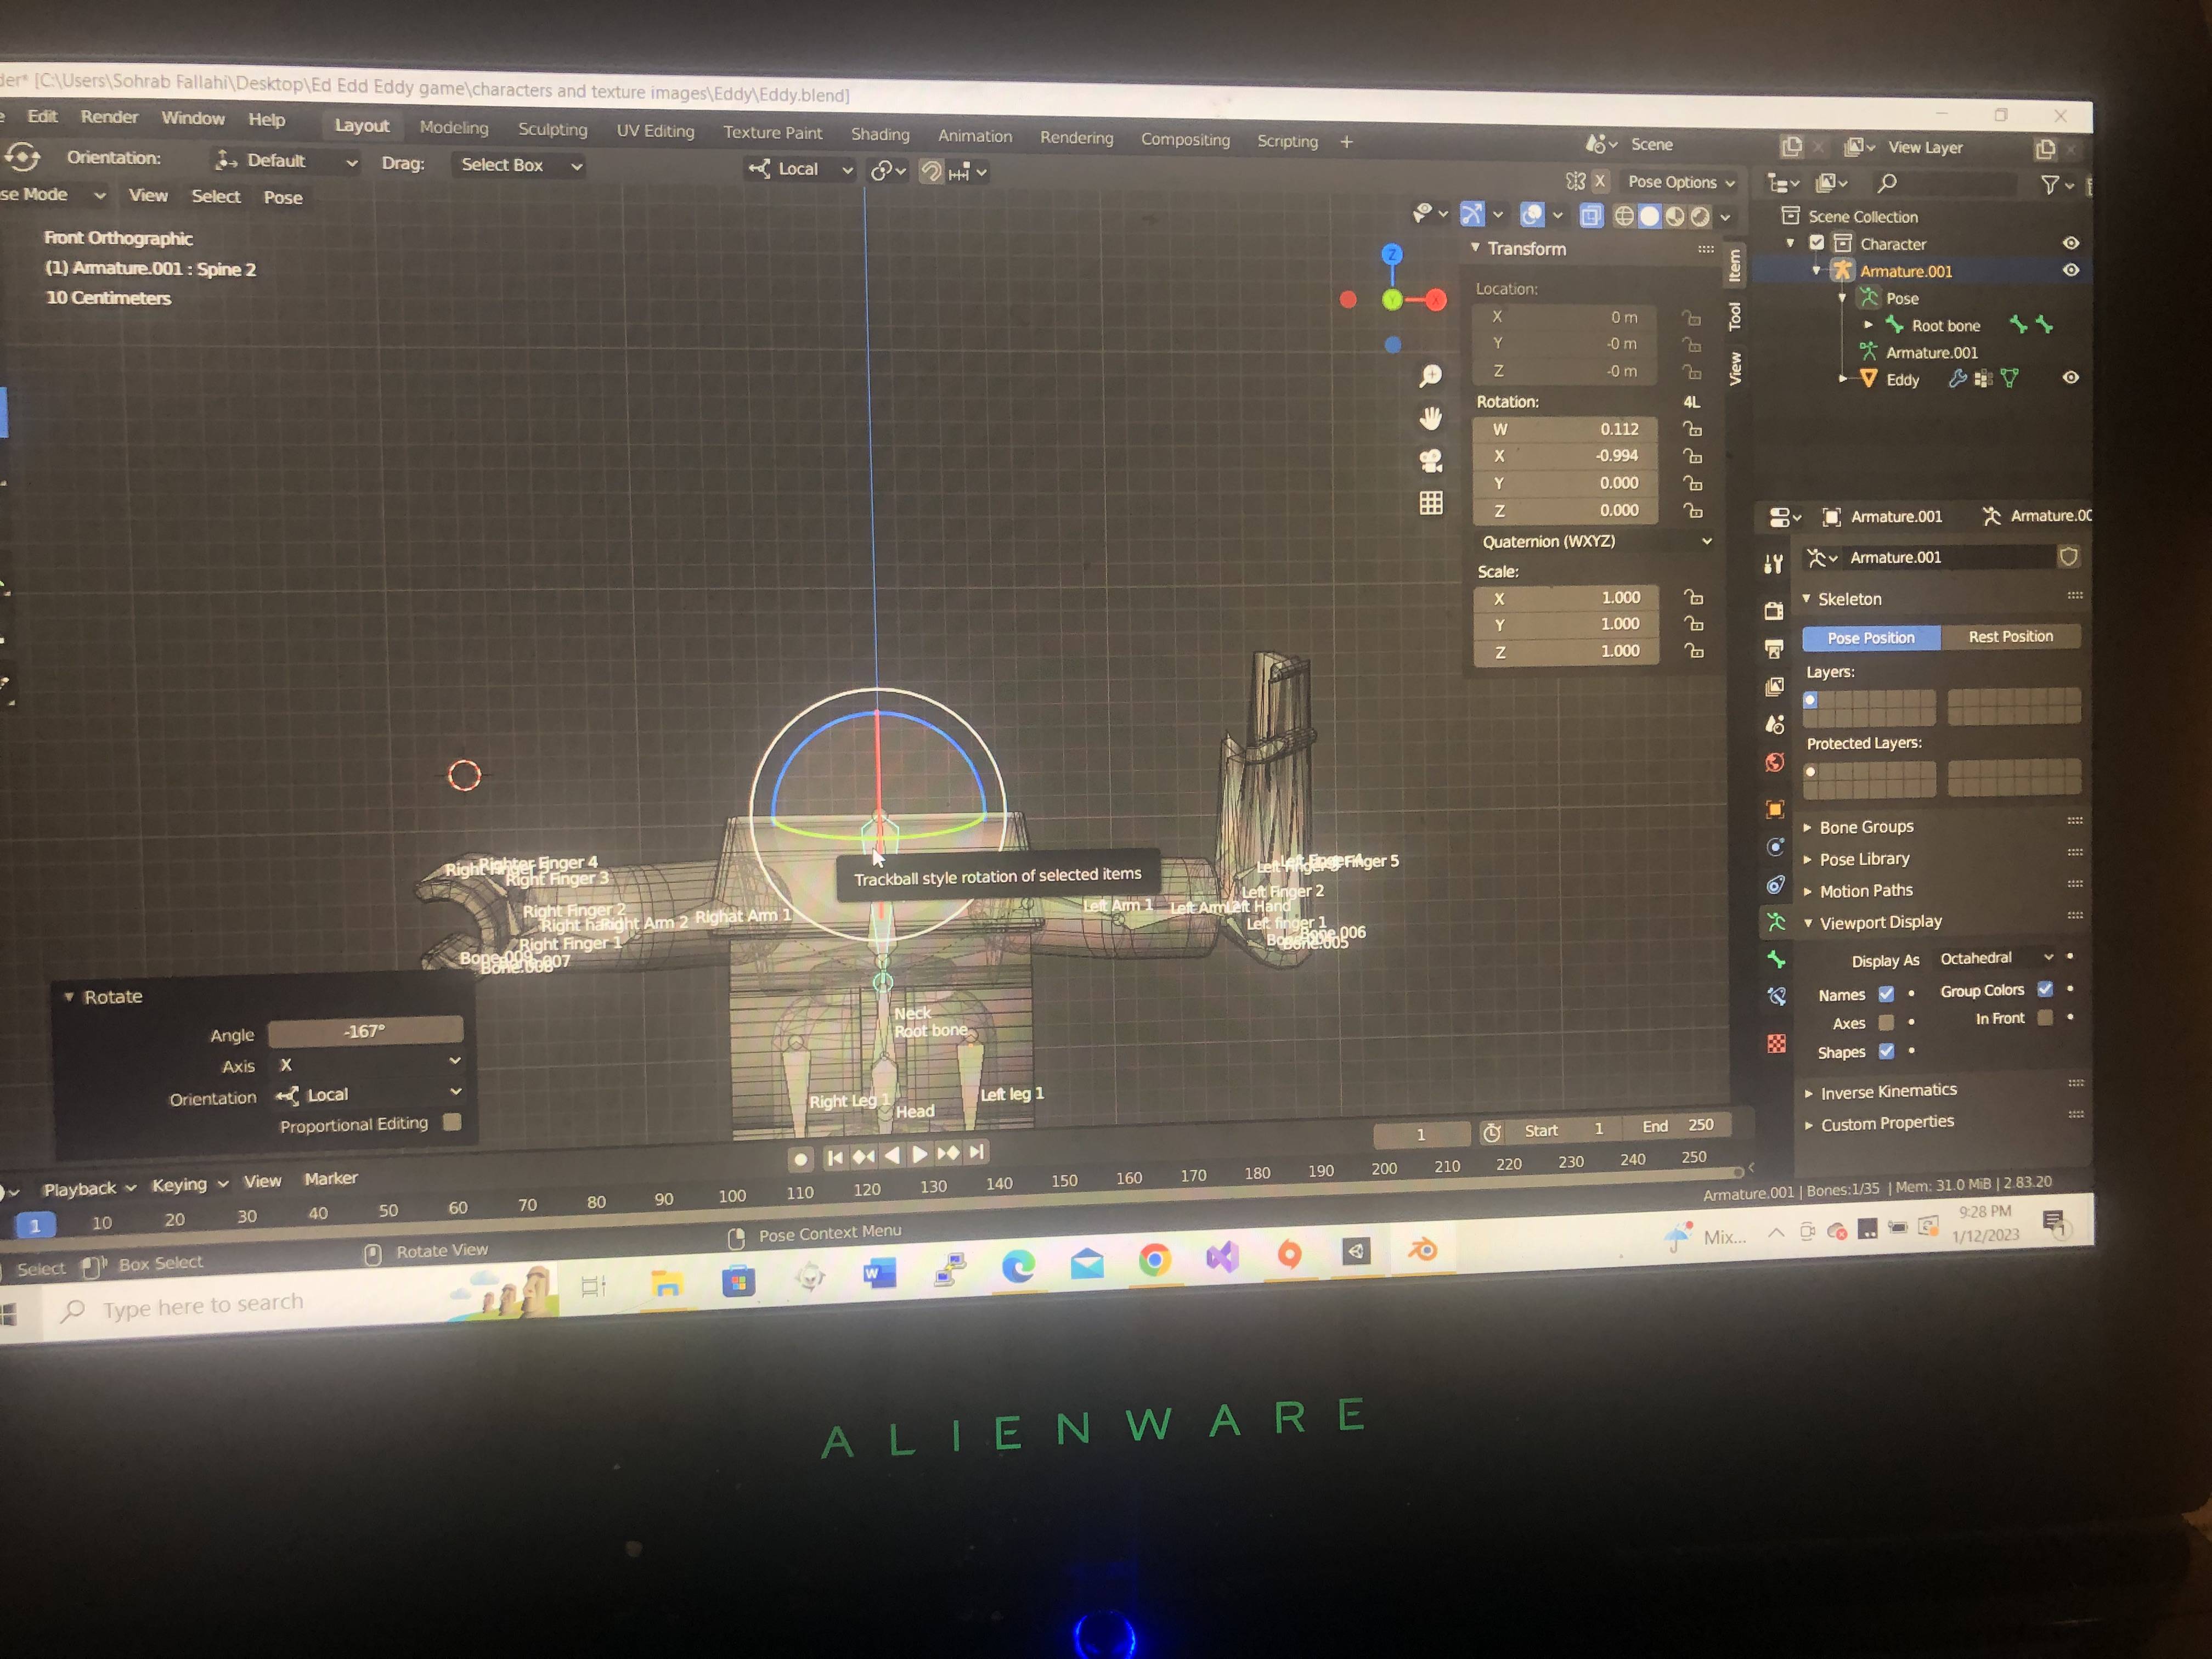
Task: Click the outliner filter funnel icon
Action: 2050,185
